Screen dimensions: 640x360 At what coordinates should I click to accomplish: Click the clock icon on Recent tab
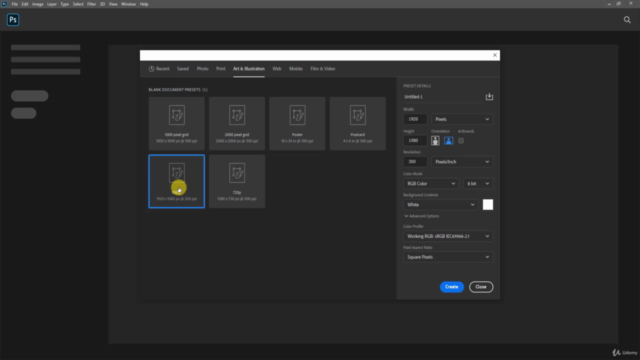click(151, 69)
